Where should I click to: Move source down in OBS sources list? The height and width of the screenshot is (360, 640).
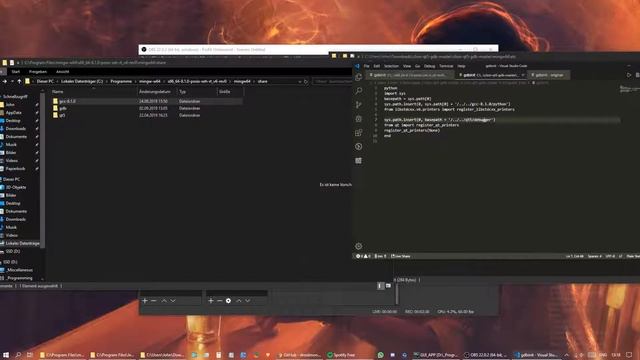(248, 301)
